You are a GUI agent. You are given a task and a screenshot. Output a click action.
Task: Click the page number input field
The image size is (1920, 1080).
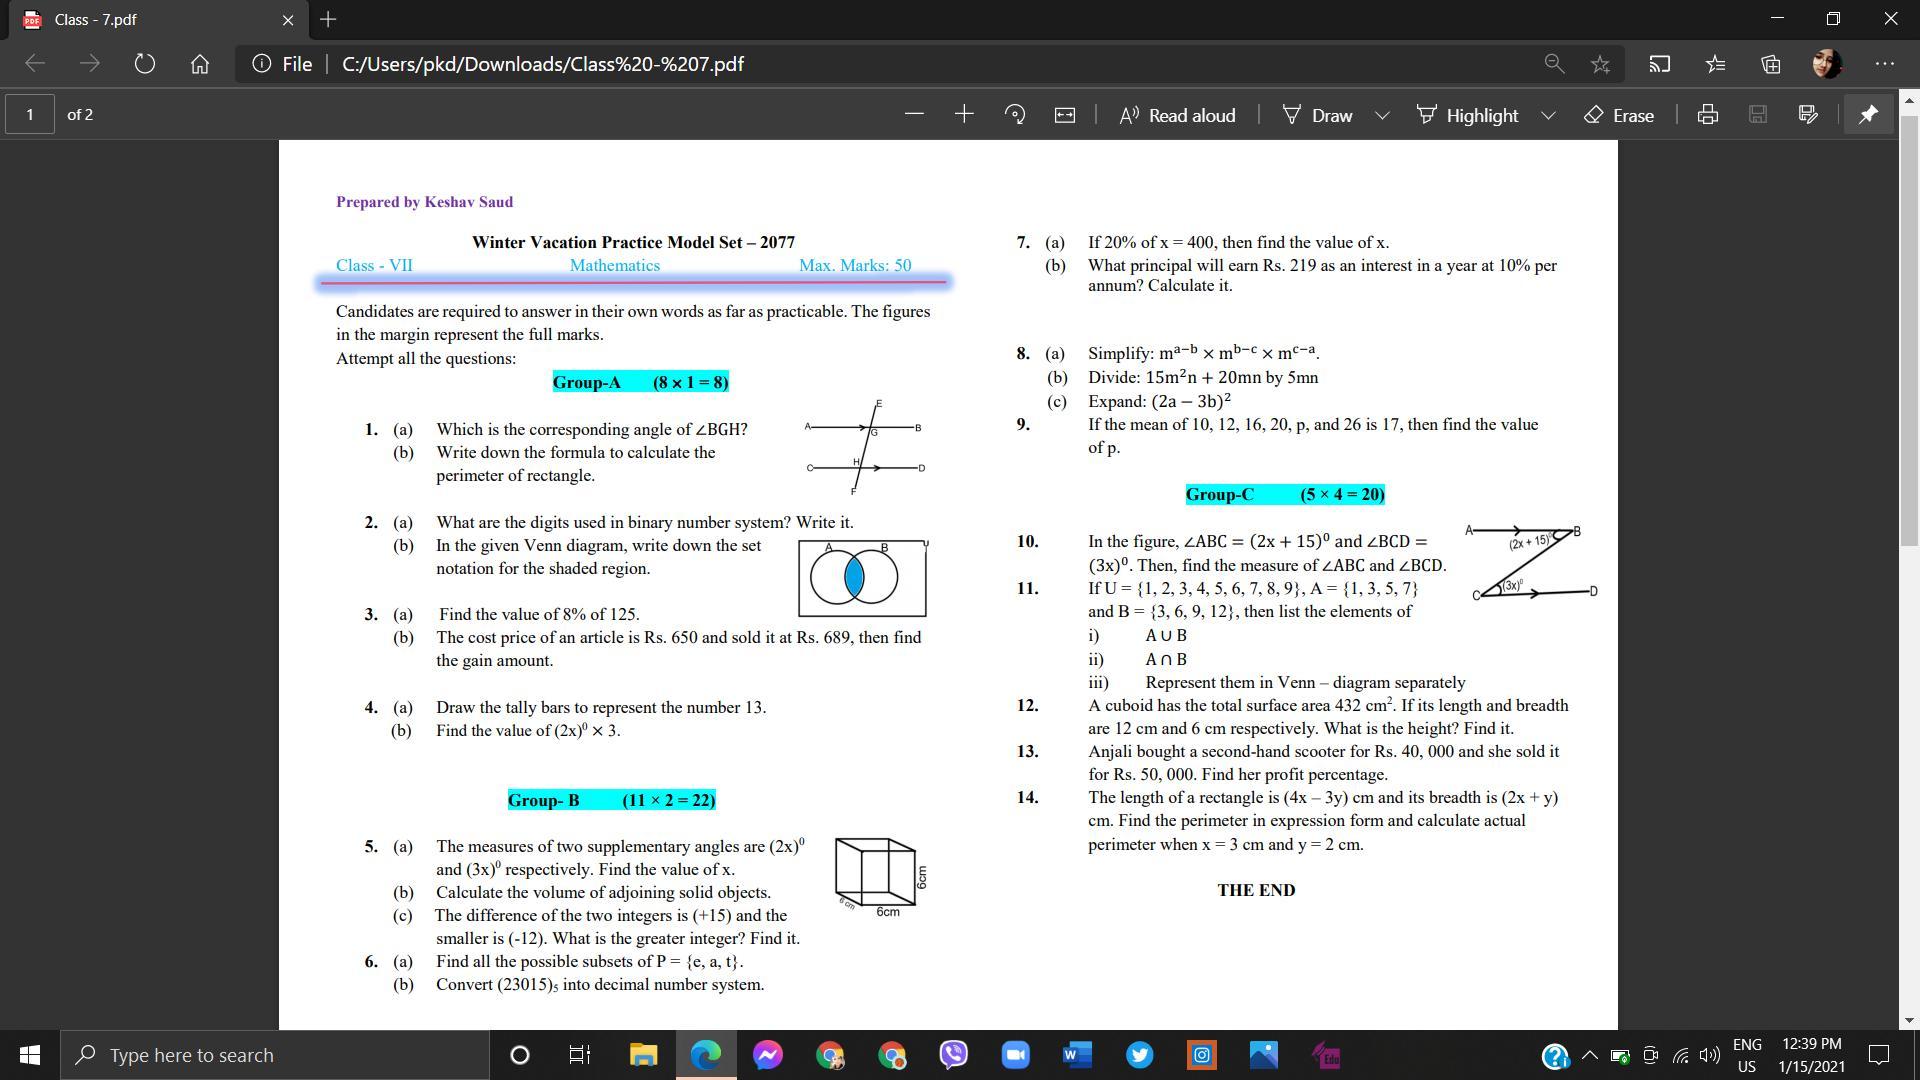pos(30,115)
